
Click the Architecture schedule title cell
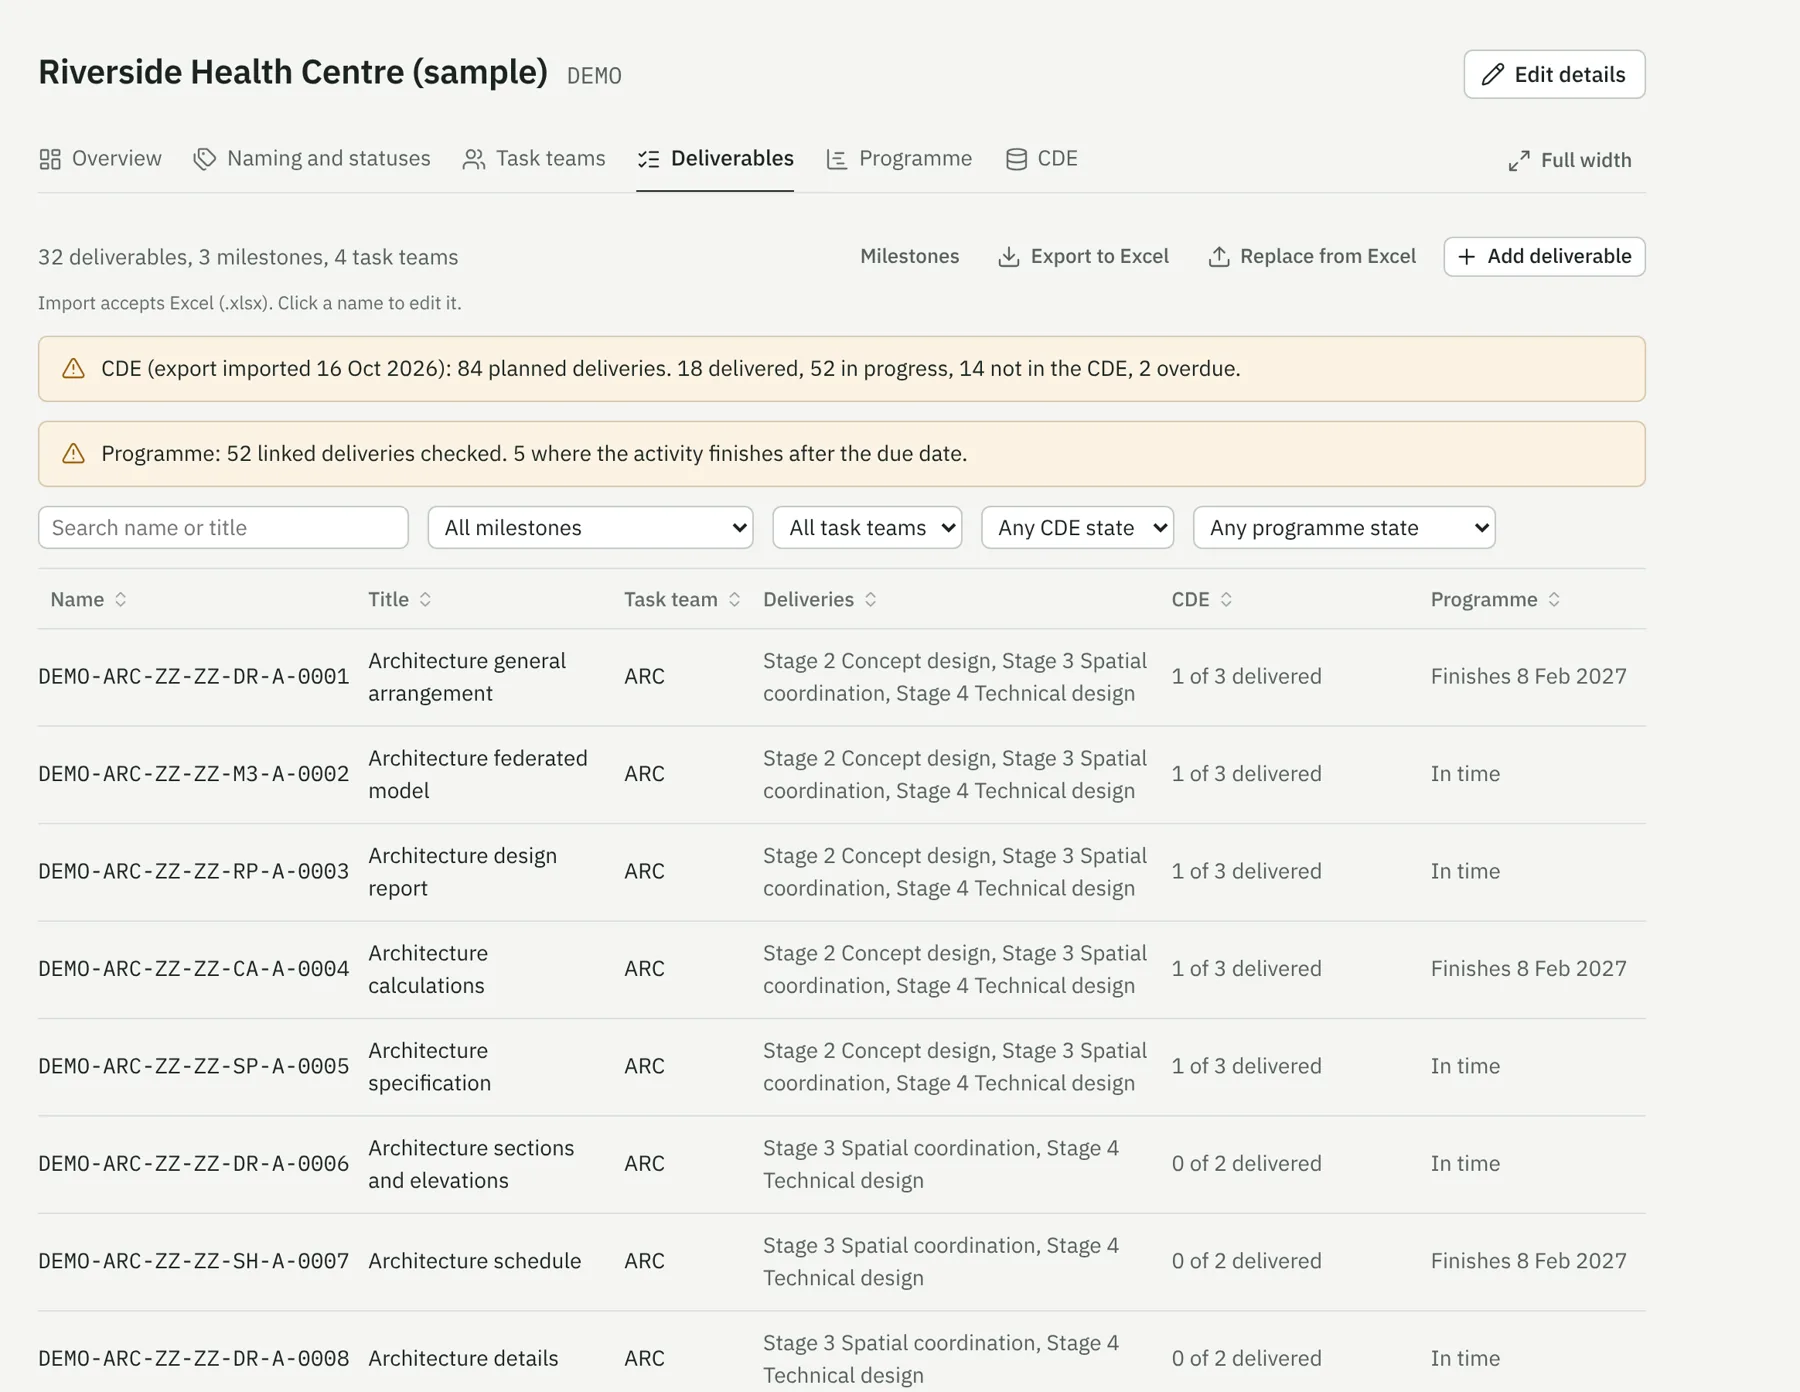pyautogui.click(x=474, y=1261)
